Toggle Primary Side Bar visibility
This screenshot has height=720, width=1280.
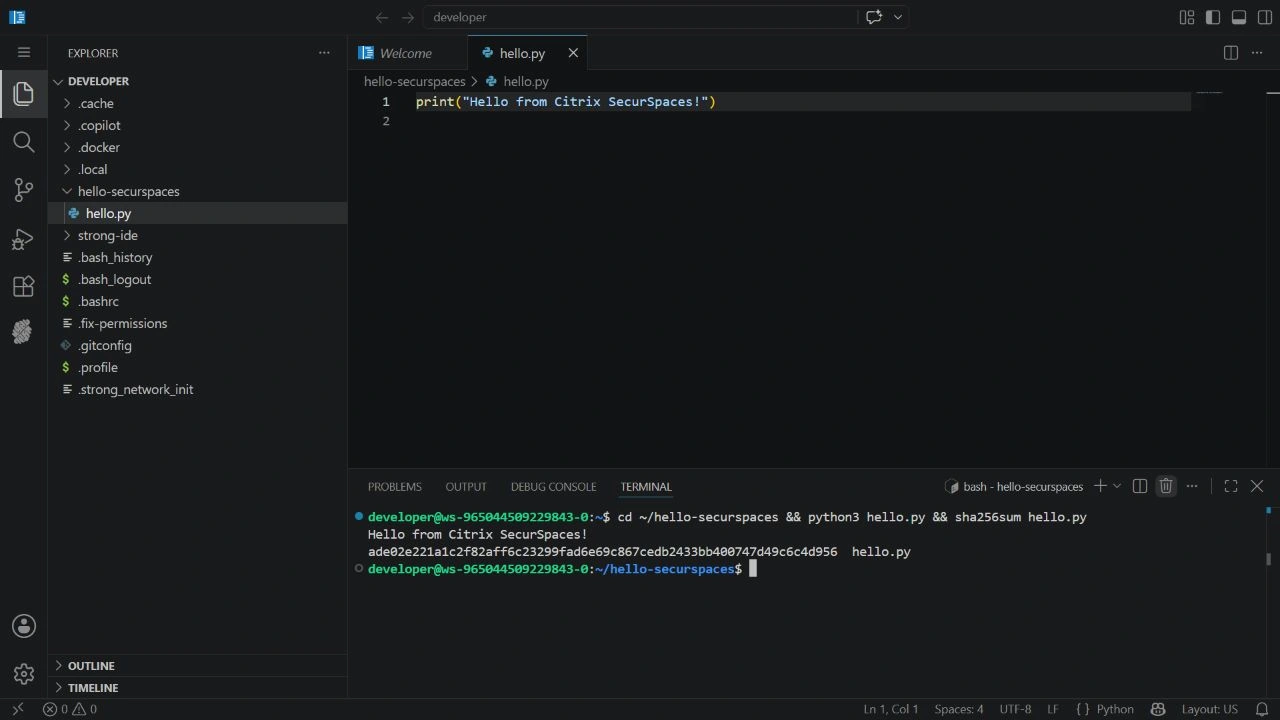1213,17
